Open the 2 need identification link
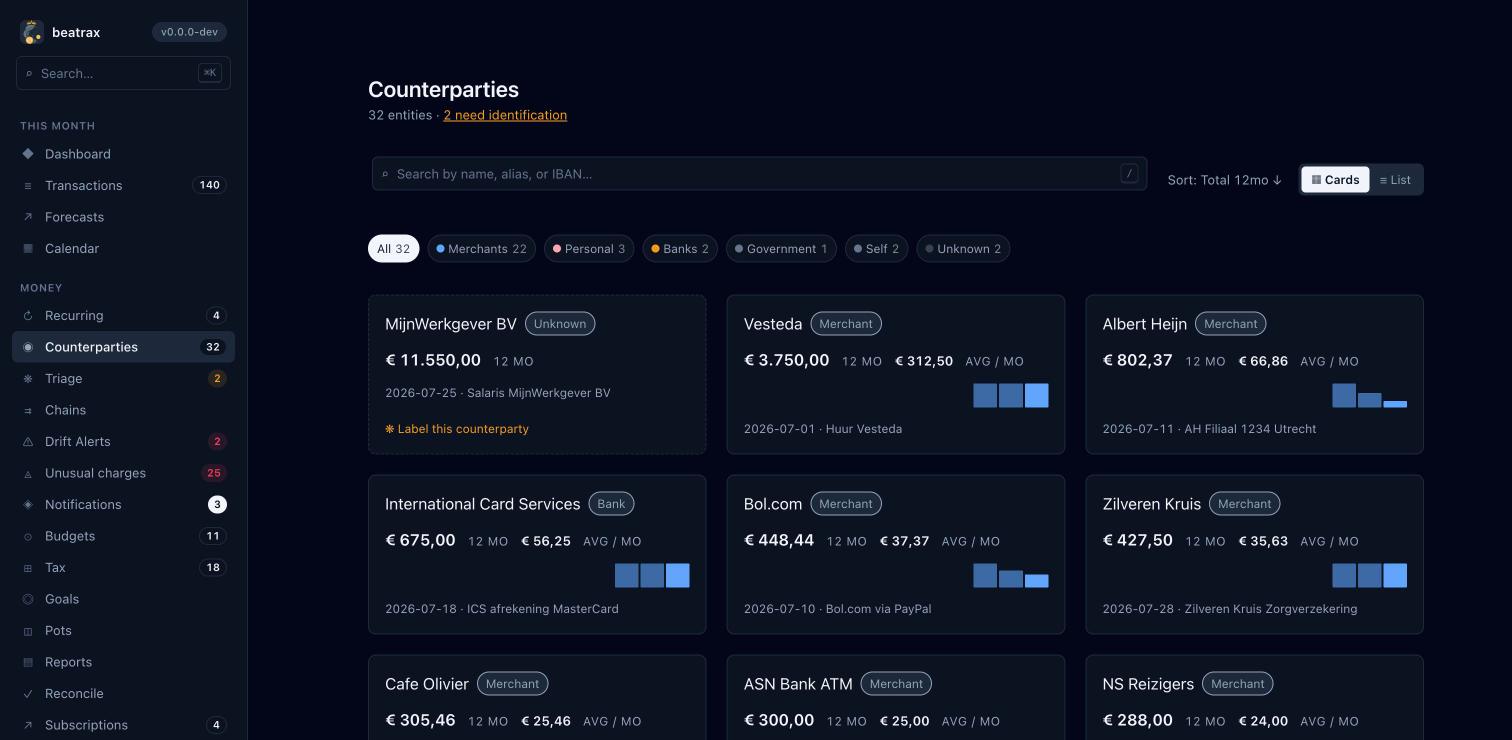Viewport: 1512px width, 740px height. click(505, 115)
